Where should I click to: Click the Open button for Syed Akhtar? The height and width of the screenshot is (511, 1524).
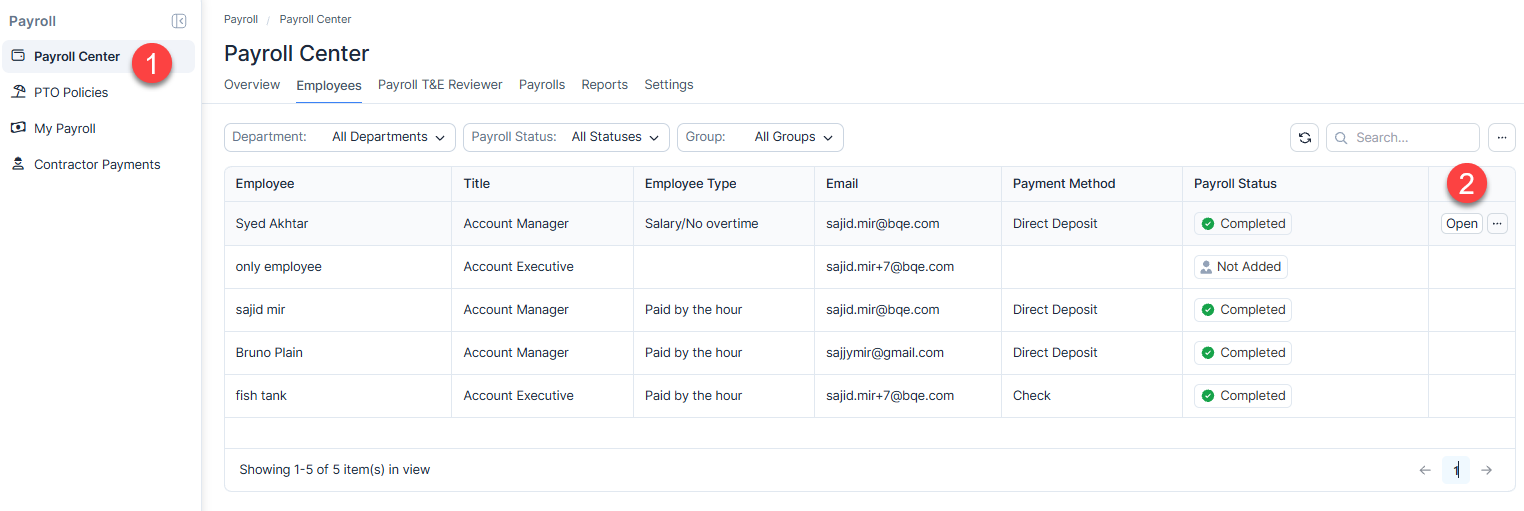point(1461,224)
